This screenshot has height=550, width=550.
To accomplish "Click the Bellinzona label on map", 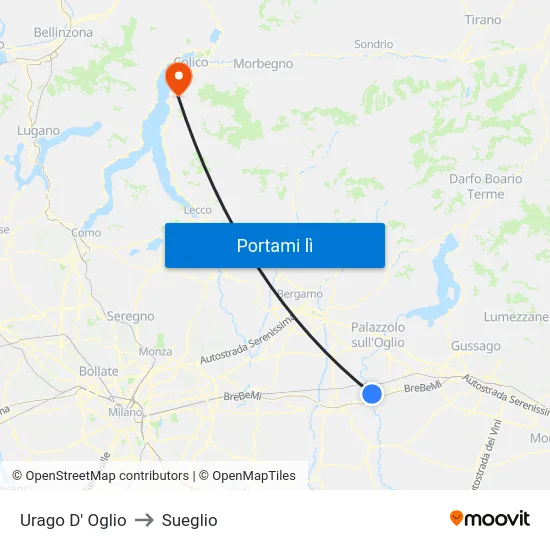I will click(63, 33).
